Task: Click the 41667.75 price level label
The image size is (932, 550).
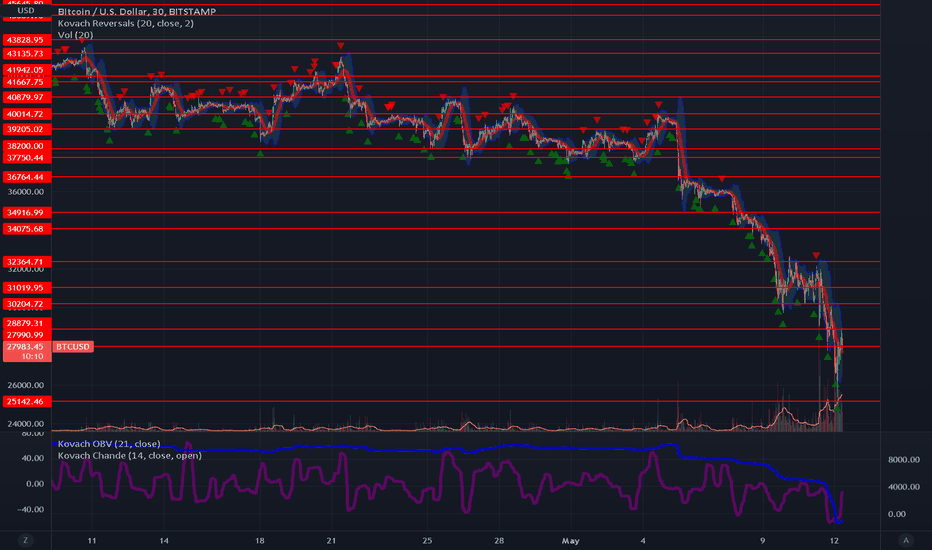Action: click(x=27, y=82)
